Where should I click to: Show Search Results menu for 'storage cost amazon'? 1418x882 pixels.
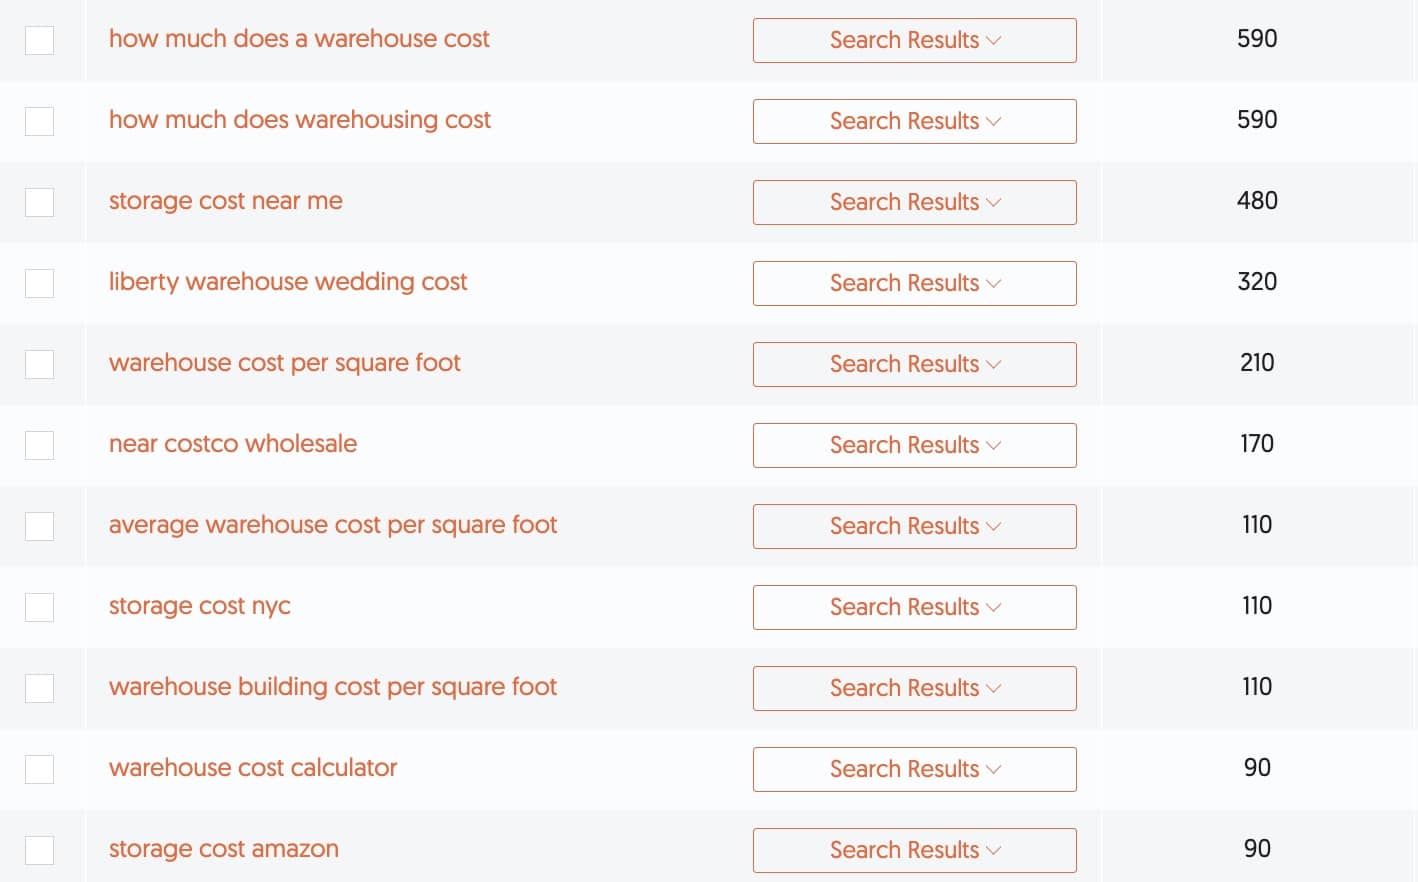(914, 850)
